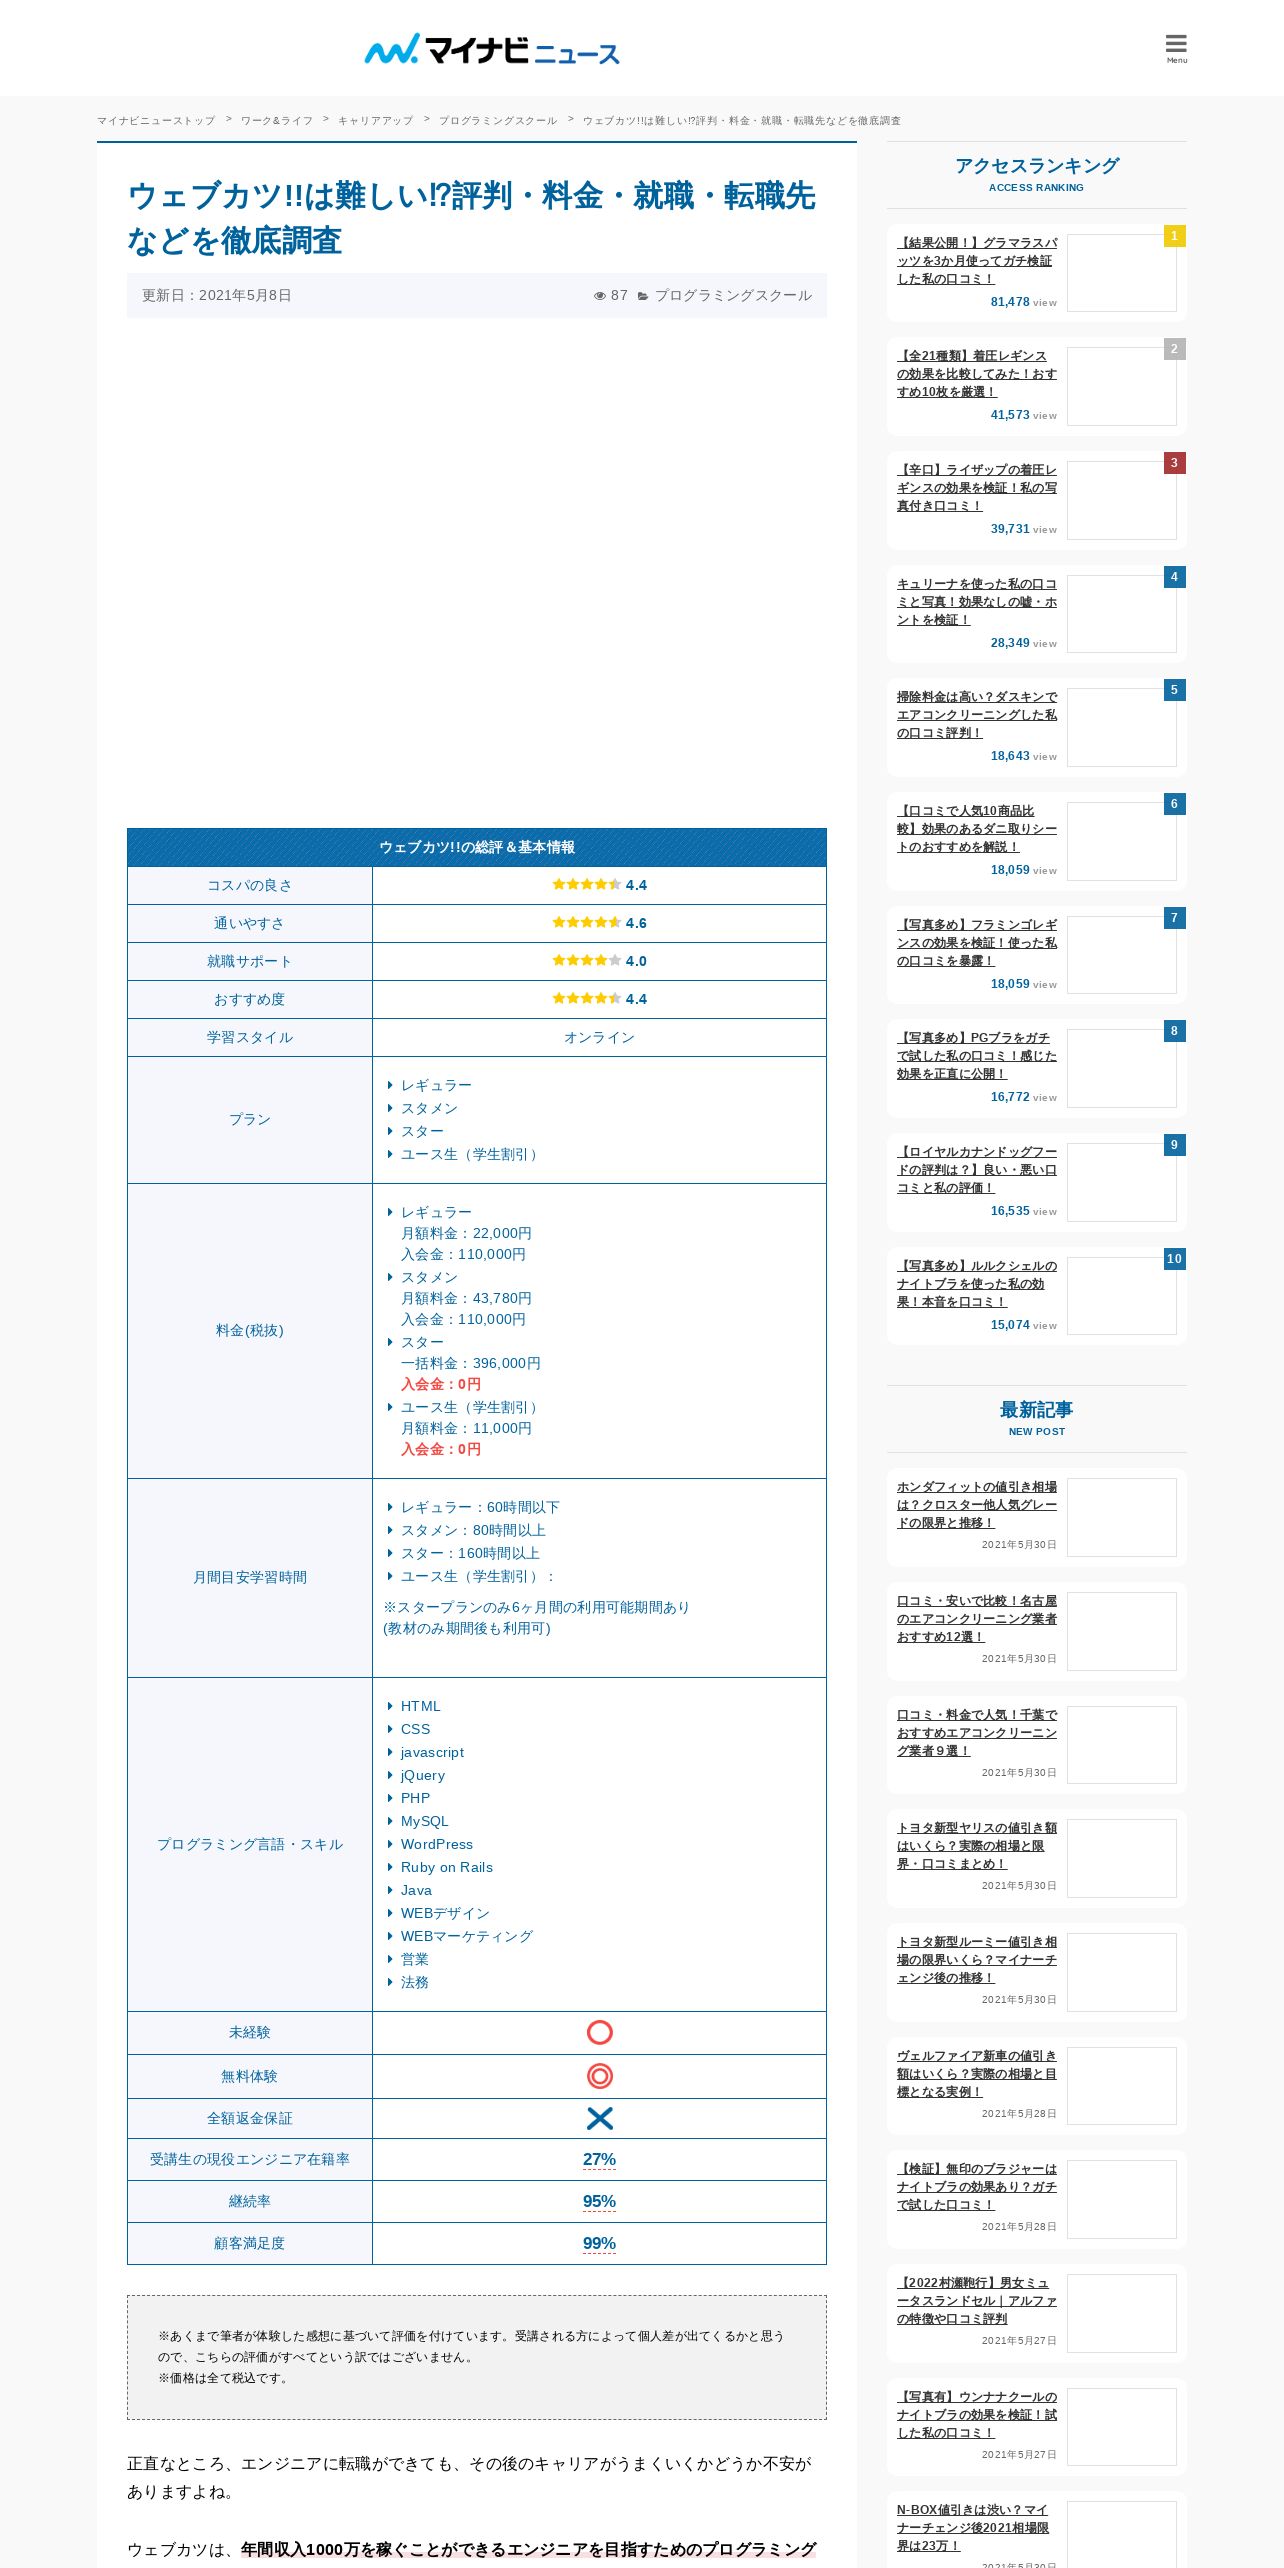Click the red circle icon in 未経験 row
Image resolution: width=1284 pixels, height=2568 pixels.
[x=599, y=2032]
